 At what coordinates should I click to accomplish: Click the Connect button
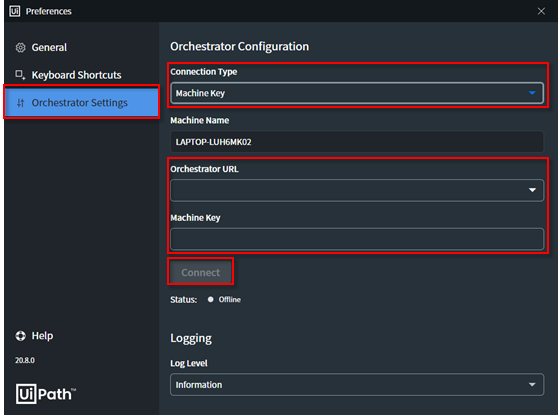point(200,272)
